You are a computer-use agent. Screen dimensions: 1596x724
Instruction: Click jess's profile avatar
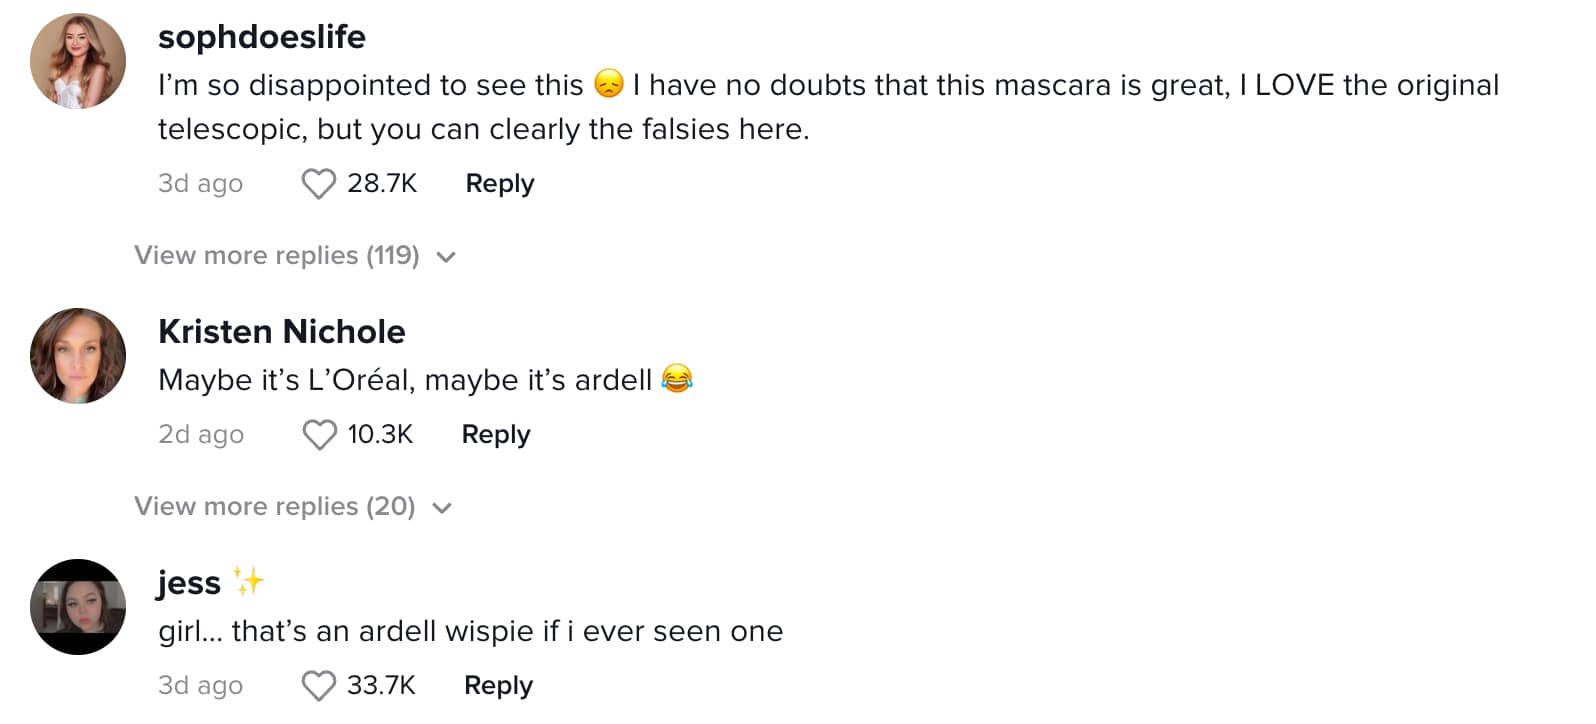[78, 607]
